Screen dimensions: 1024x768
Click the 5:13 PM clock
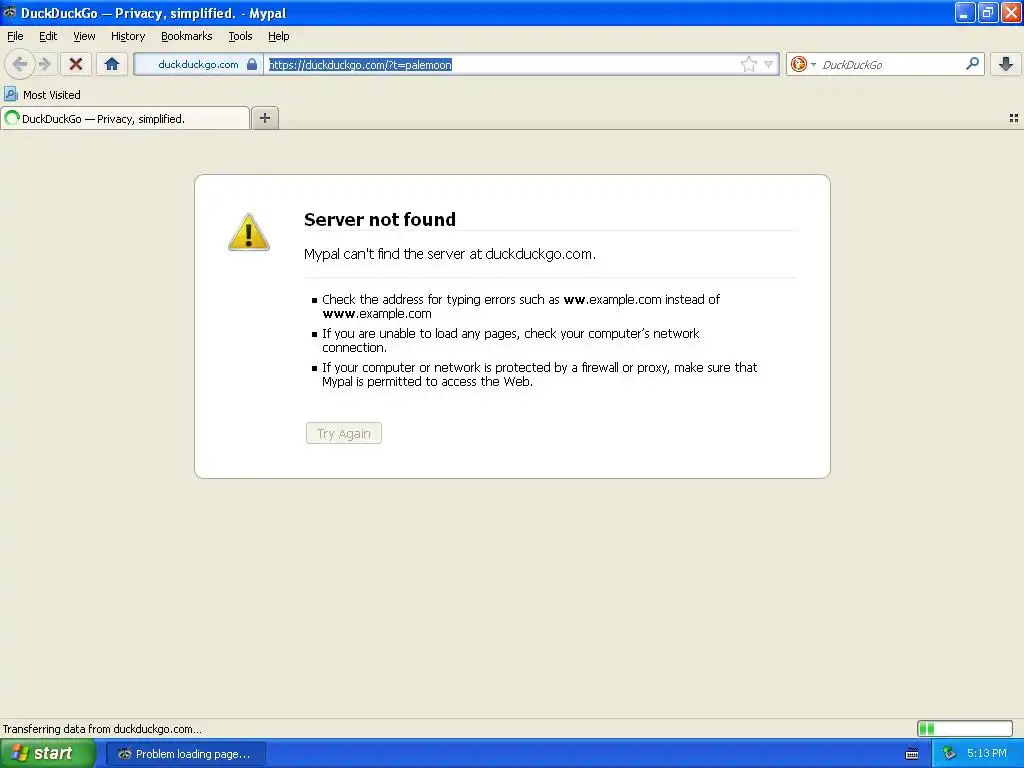point(986,753)
